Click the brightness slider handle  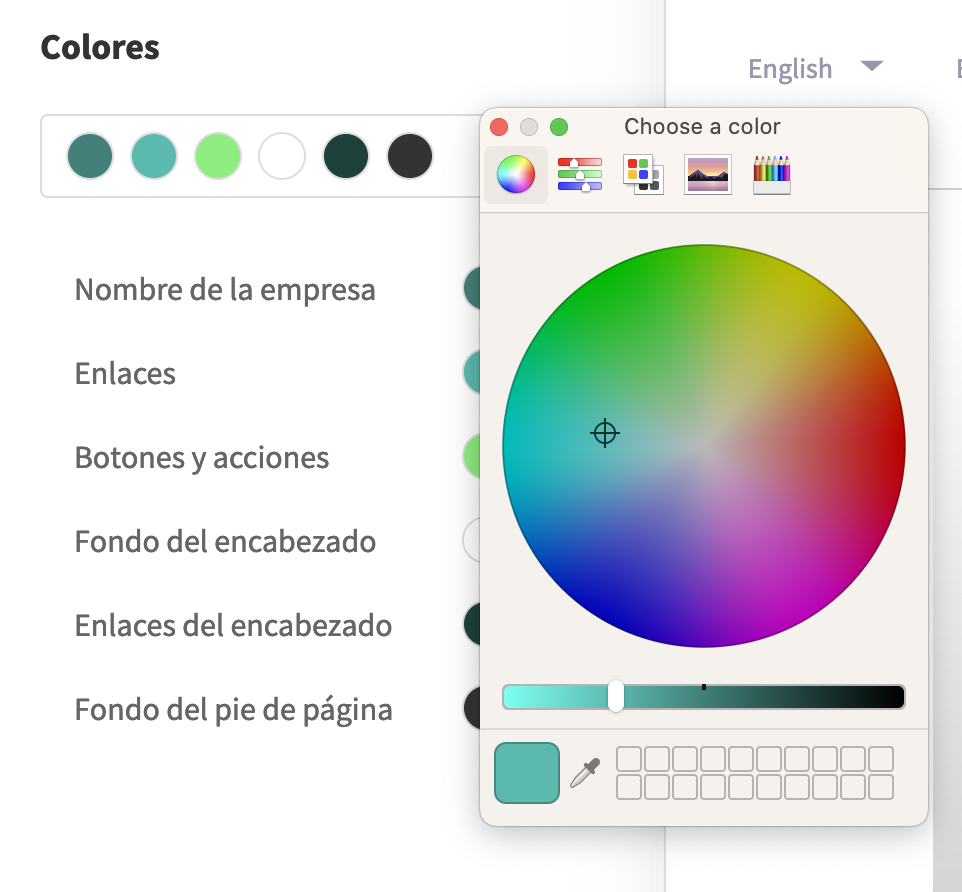point(616,696)
